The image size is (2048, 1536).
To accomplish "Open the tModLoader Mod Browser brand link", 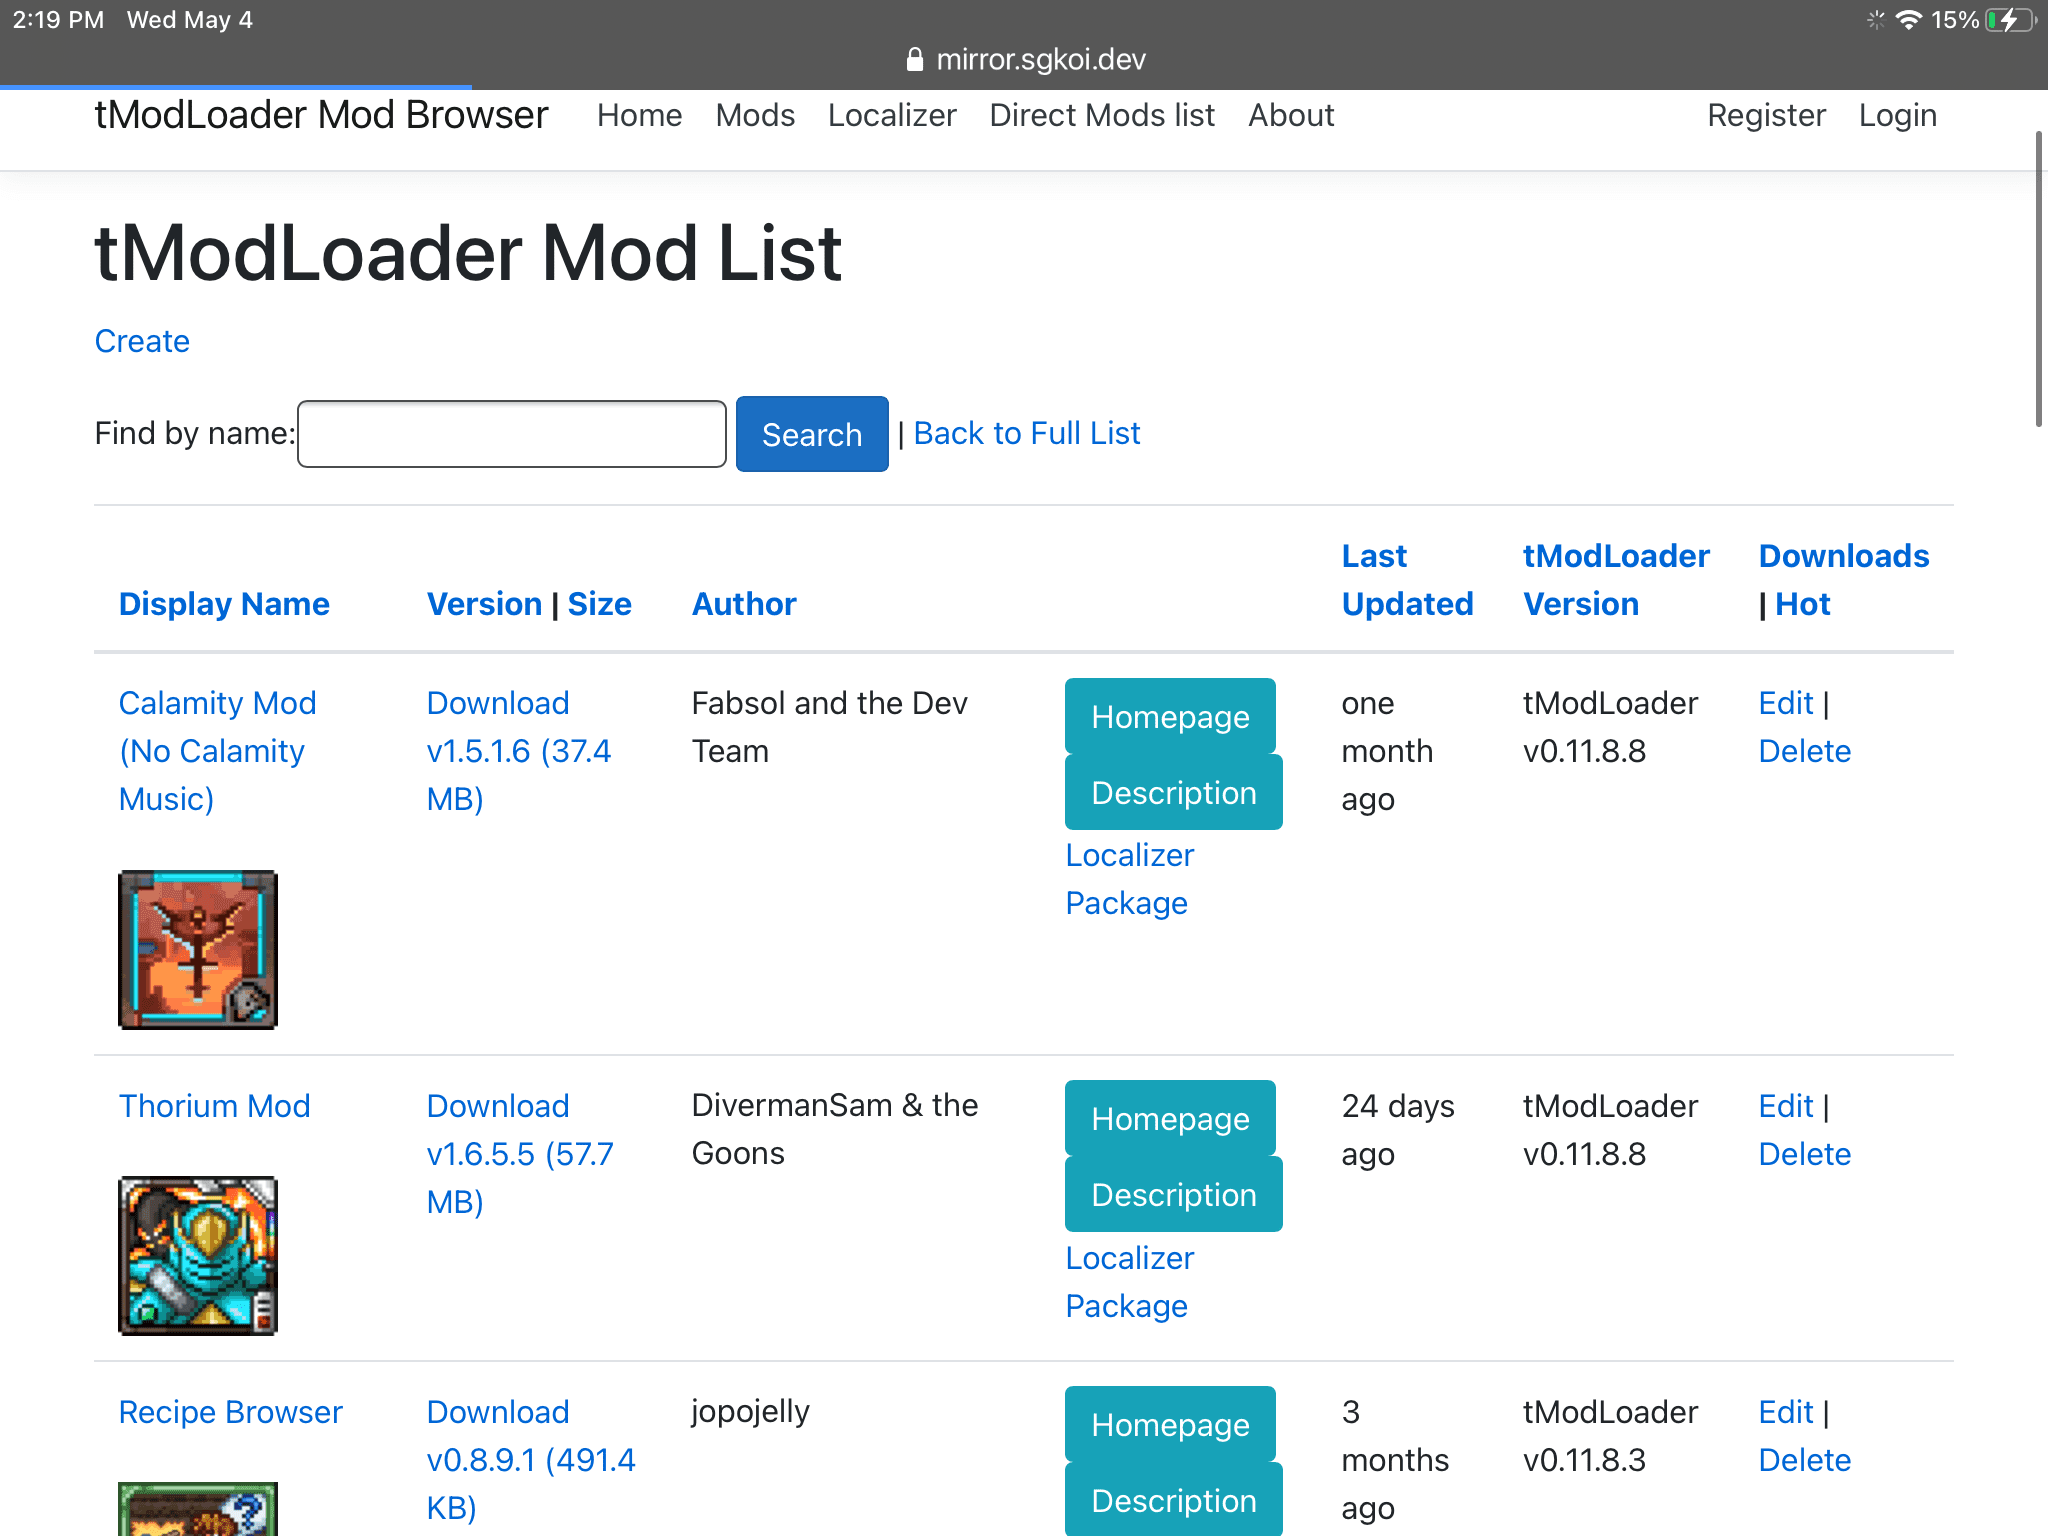I will pos(321,115).
